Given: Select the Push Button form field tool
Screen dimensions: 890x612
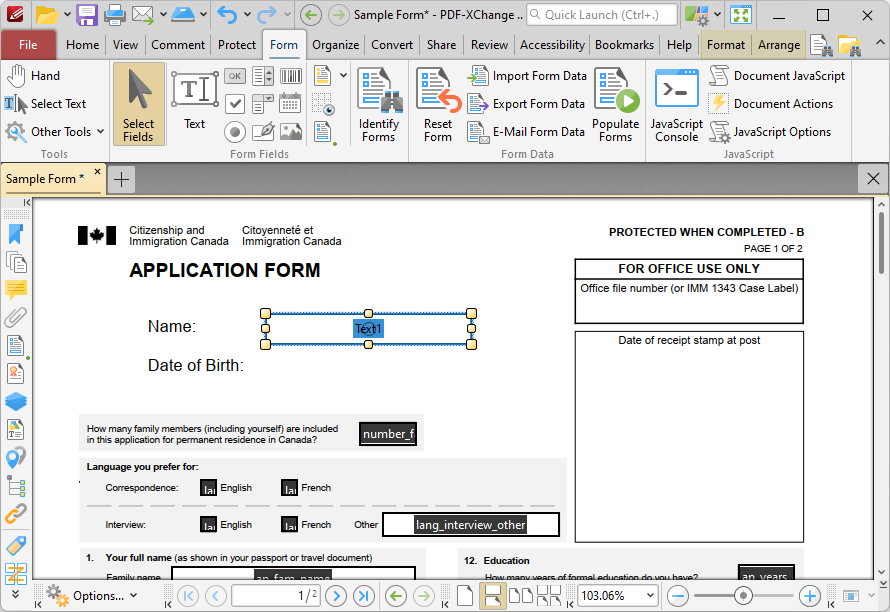Looking at the screenshot, I should click(235, 75).
